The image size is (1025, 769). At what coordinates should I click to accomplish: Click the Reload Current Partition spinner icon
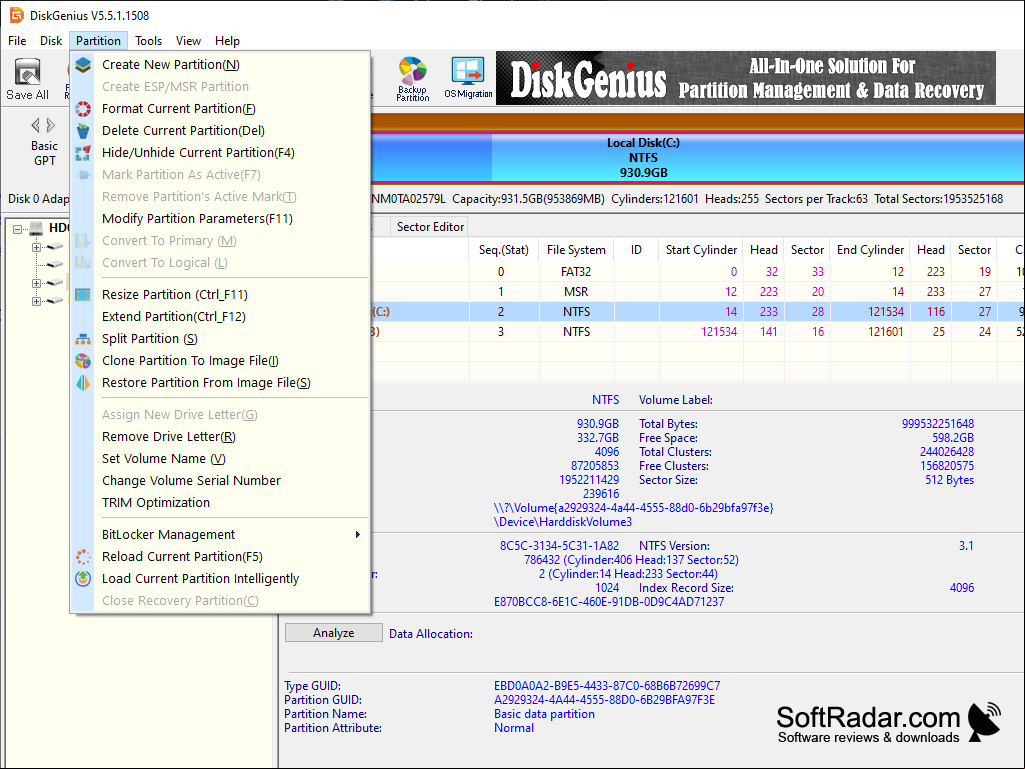point(83,557)
